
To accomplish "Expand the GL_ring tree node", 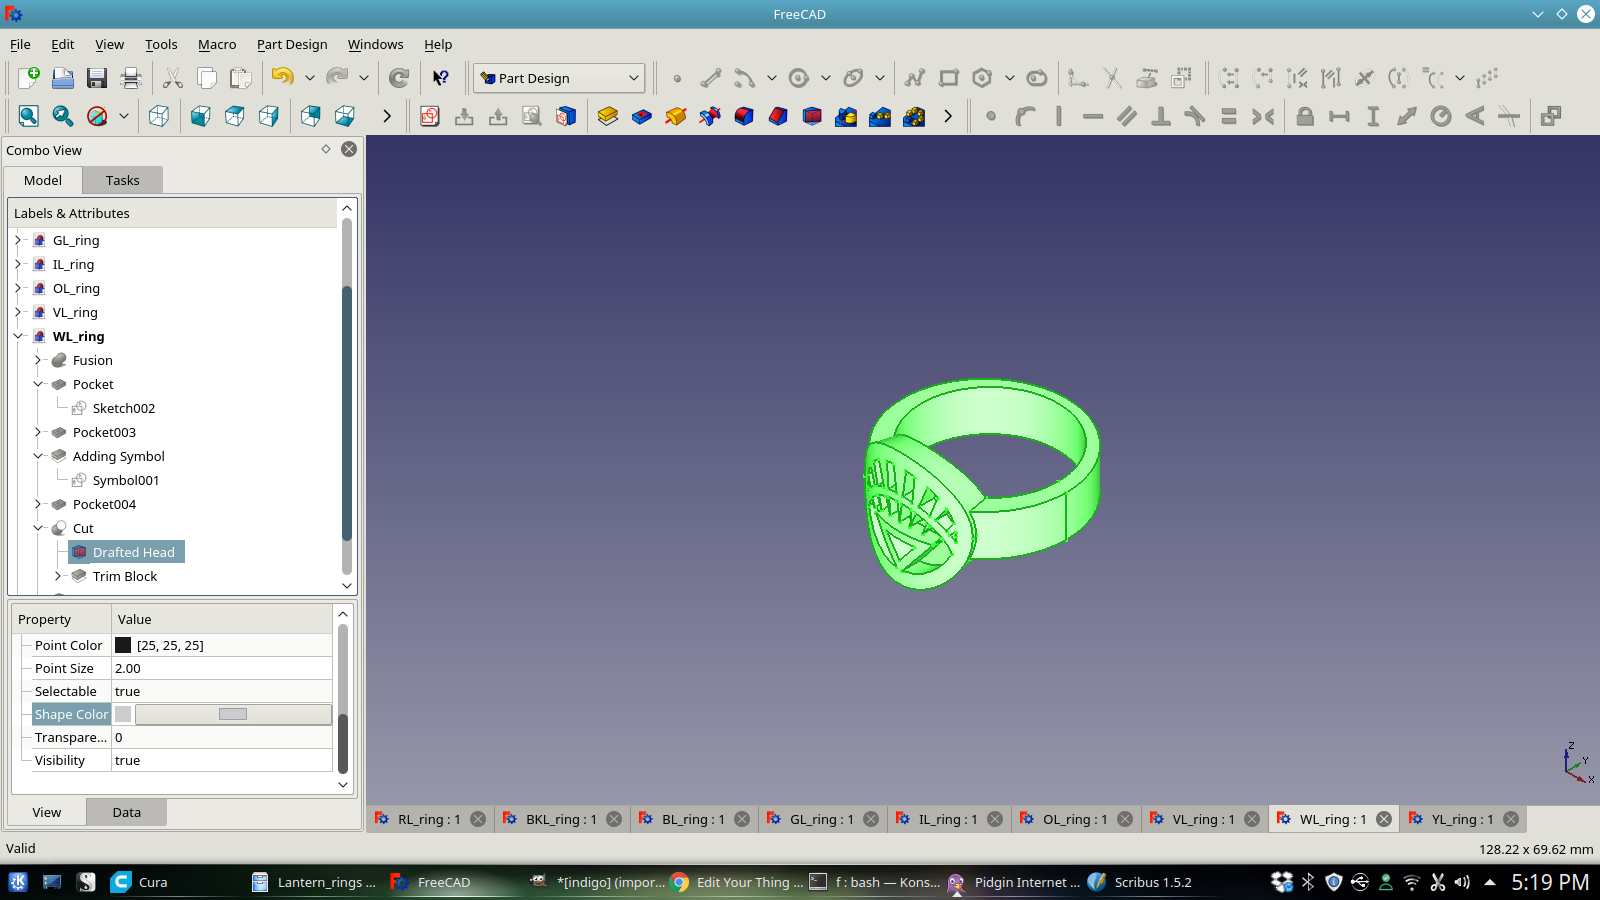I will (x=18, y=240).
